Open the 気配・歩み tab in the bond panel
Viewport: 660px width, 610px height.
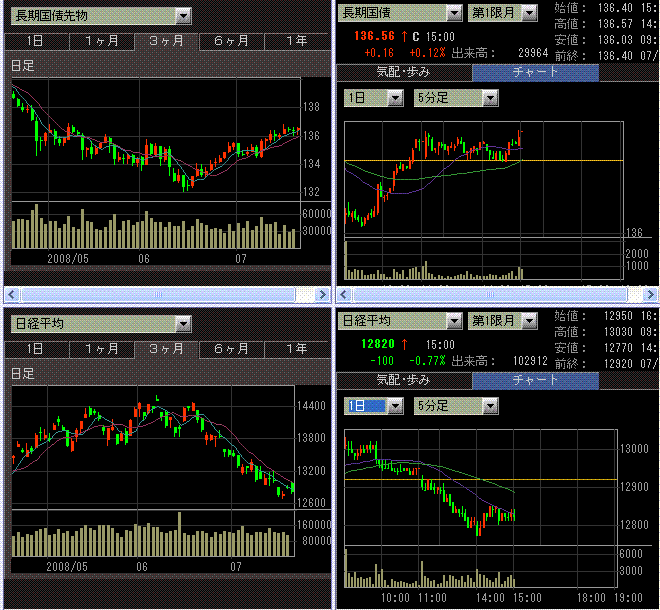(404, 72)
